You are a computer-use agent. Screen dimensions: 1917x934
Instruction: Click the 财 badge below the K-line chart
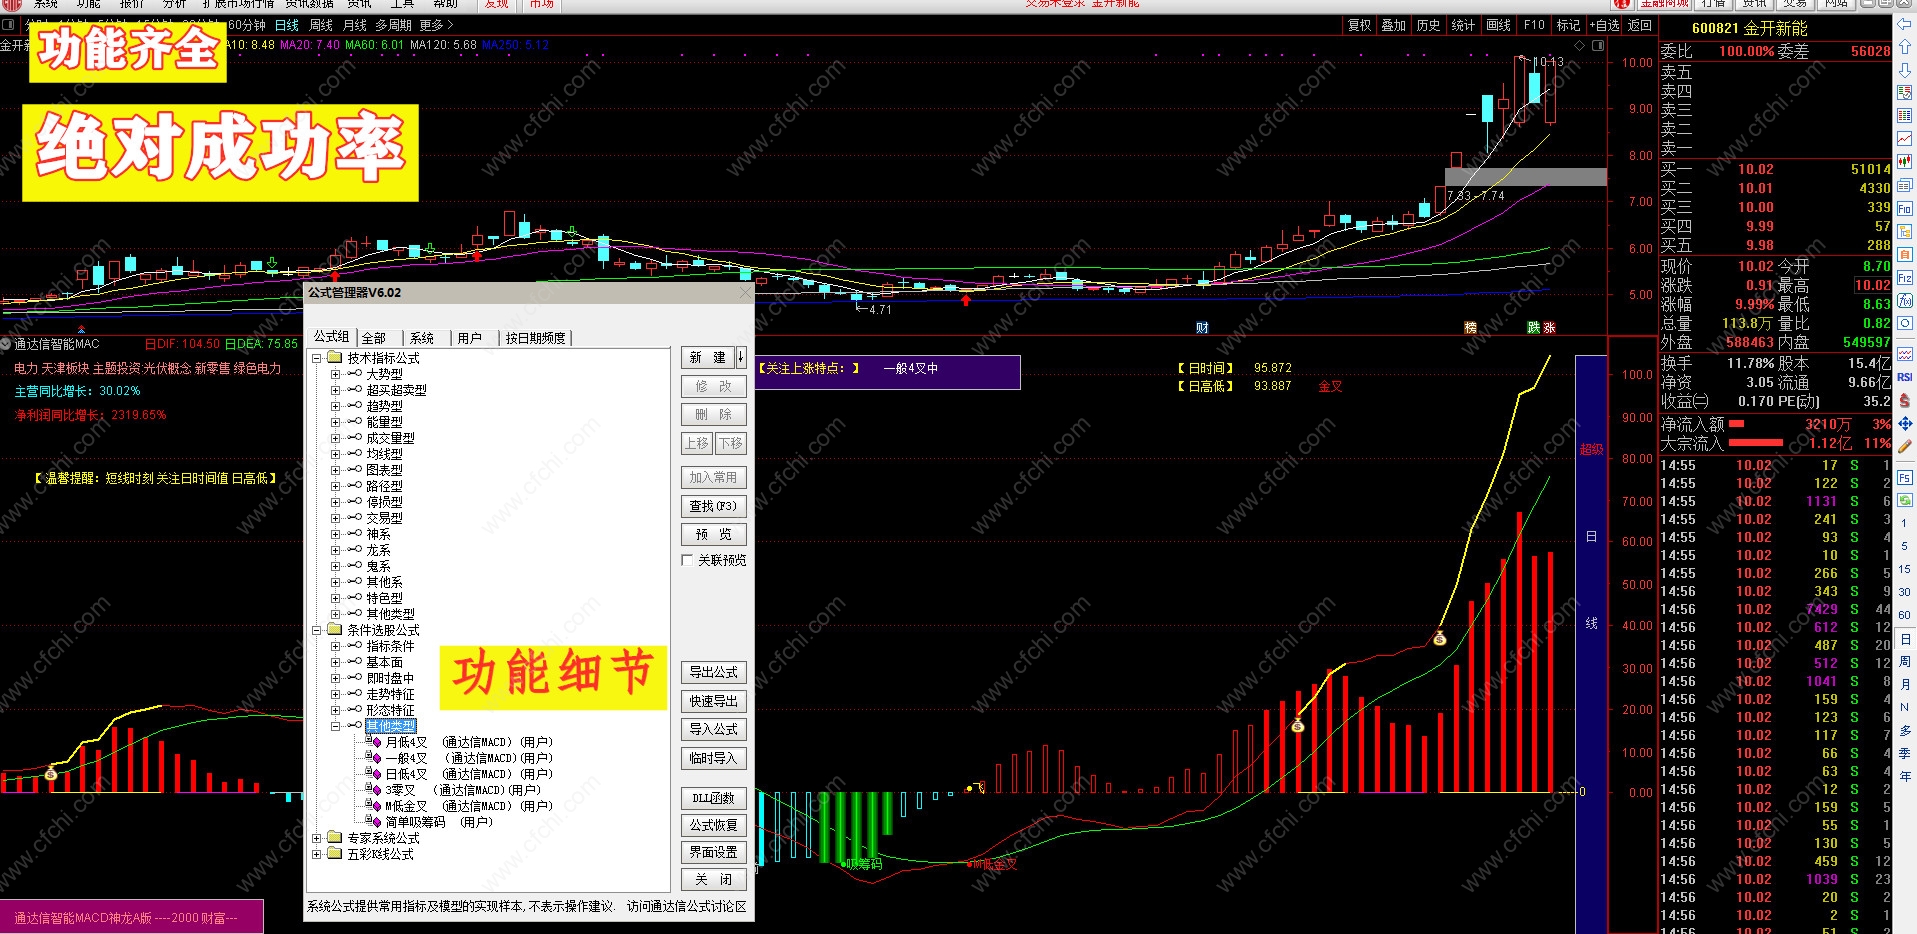1202,328
